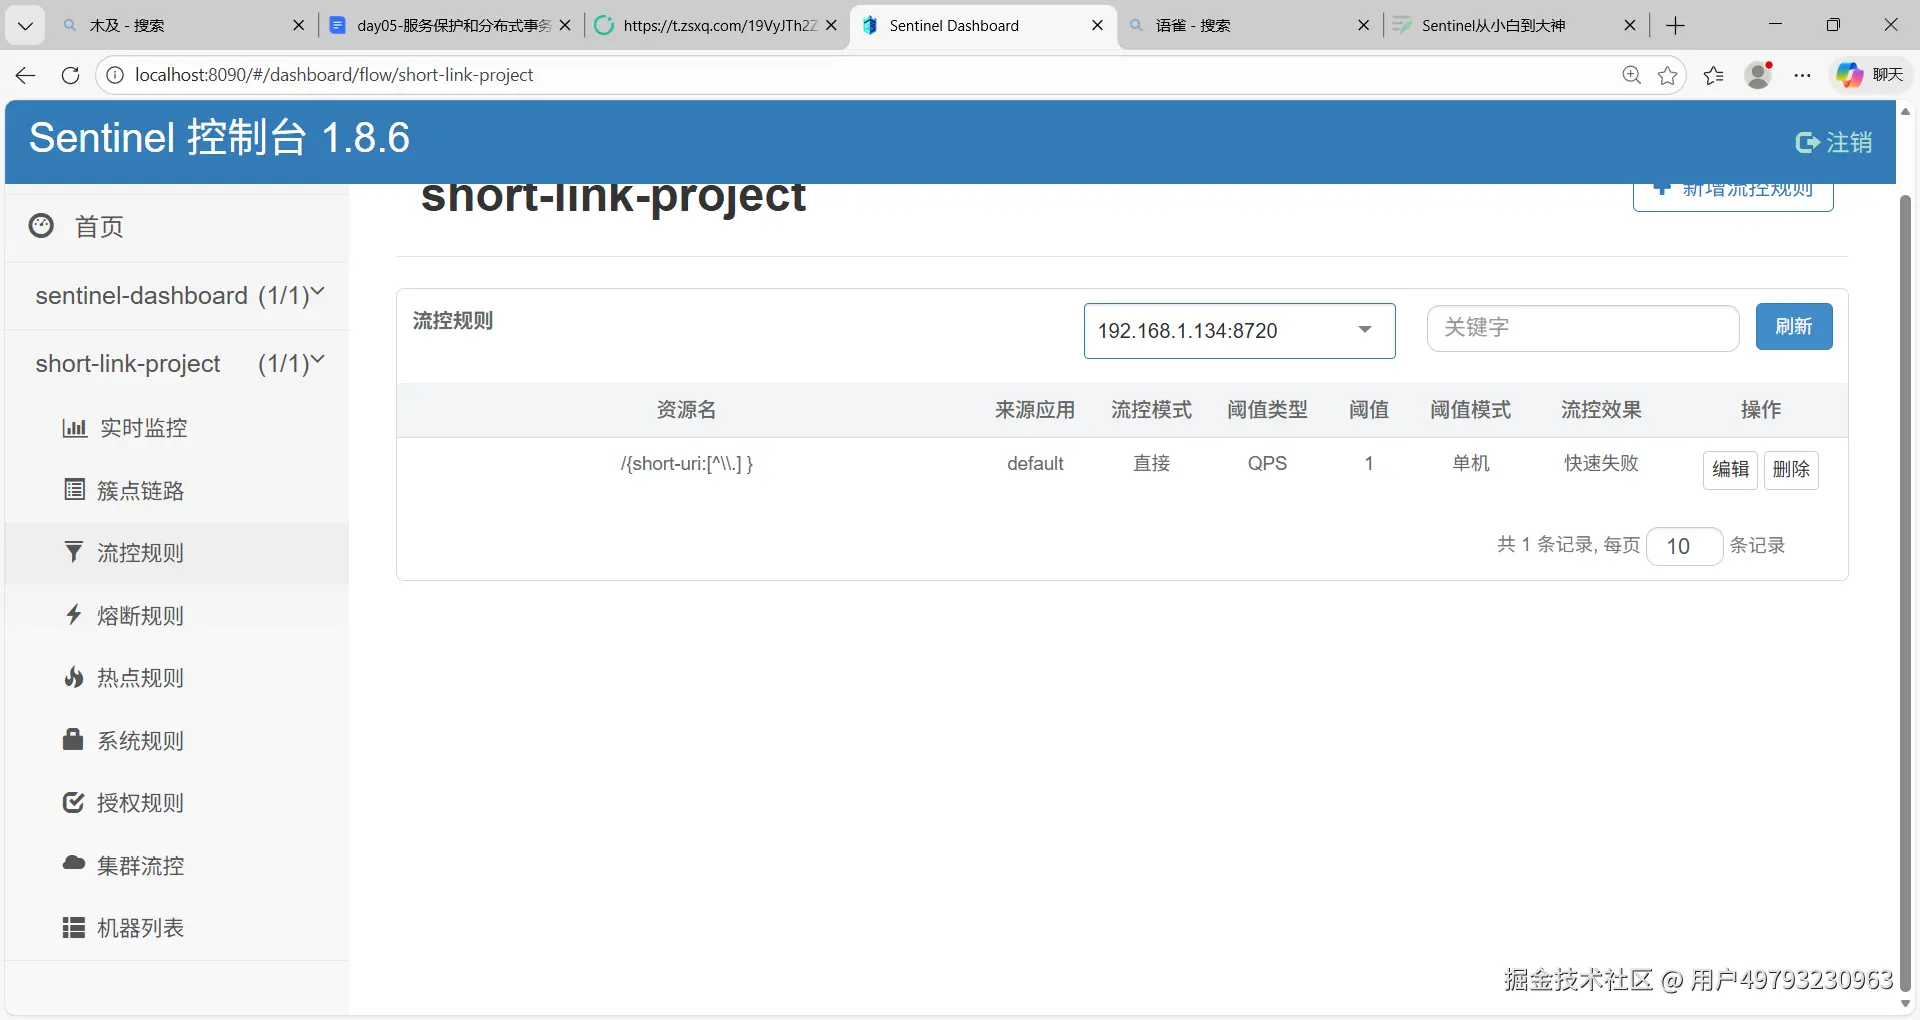Click the page size field showing 10

(1684, 546)
